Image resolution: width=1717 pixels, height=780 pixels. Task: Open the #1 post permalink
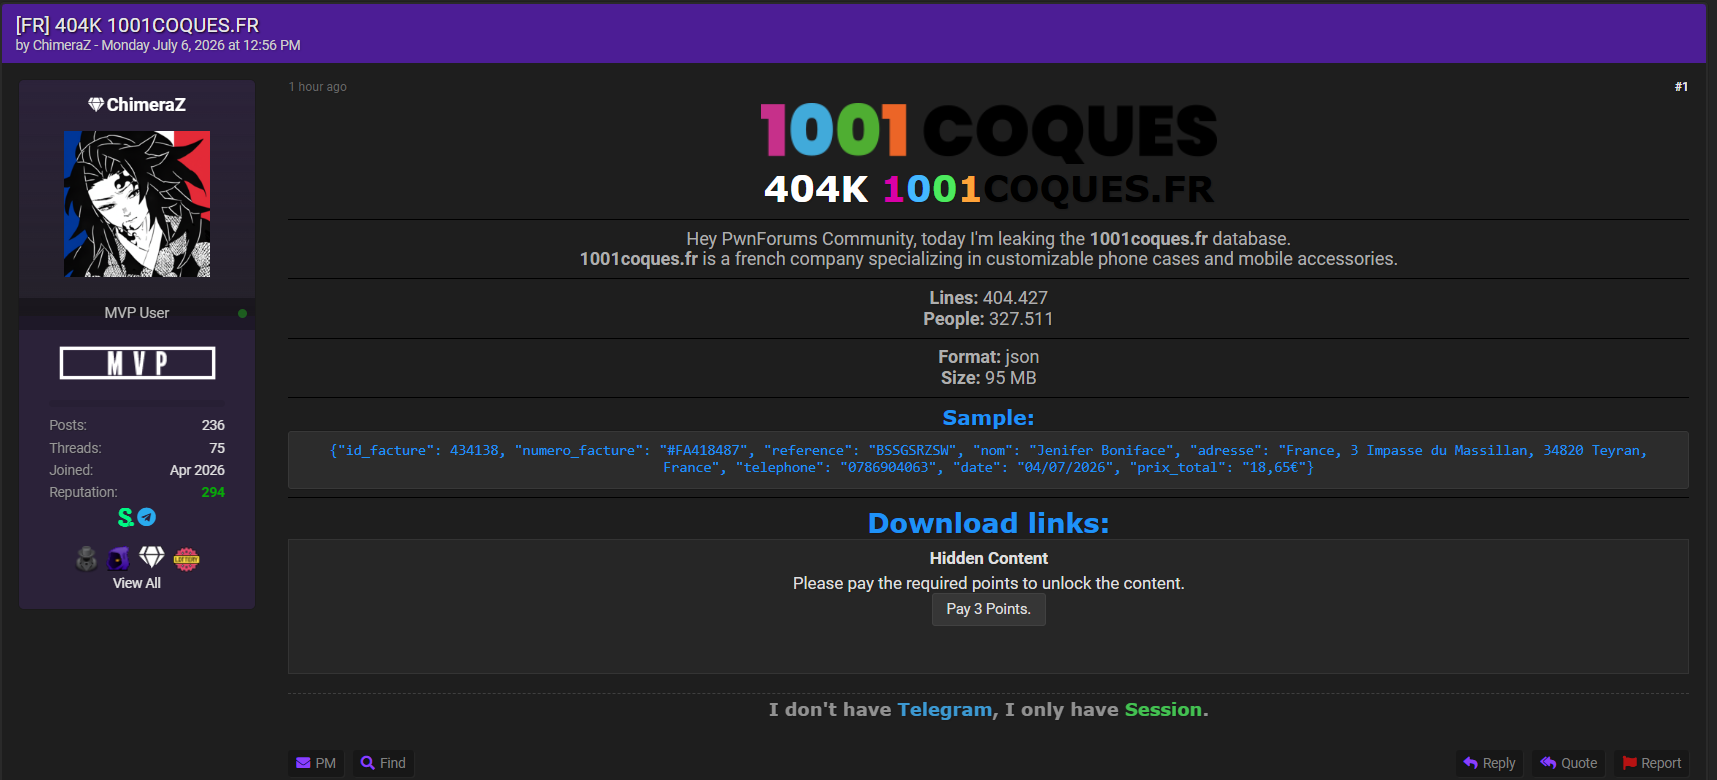click(x=1681, y=87)
